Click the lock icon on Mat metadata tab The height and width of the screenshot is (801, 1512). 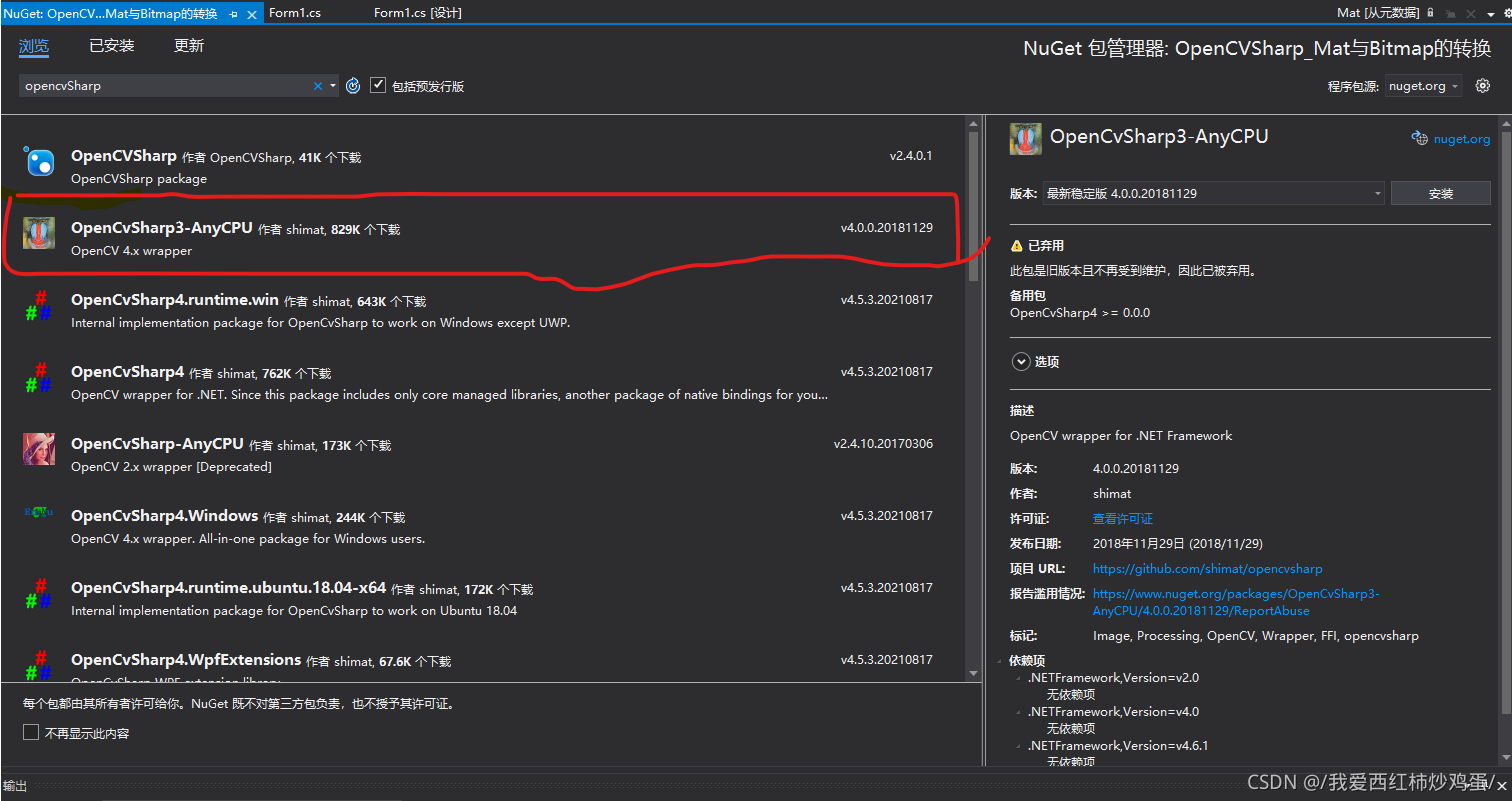tap(1430, 12)
